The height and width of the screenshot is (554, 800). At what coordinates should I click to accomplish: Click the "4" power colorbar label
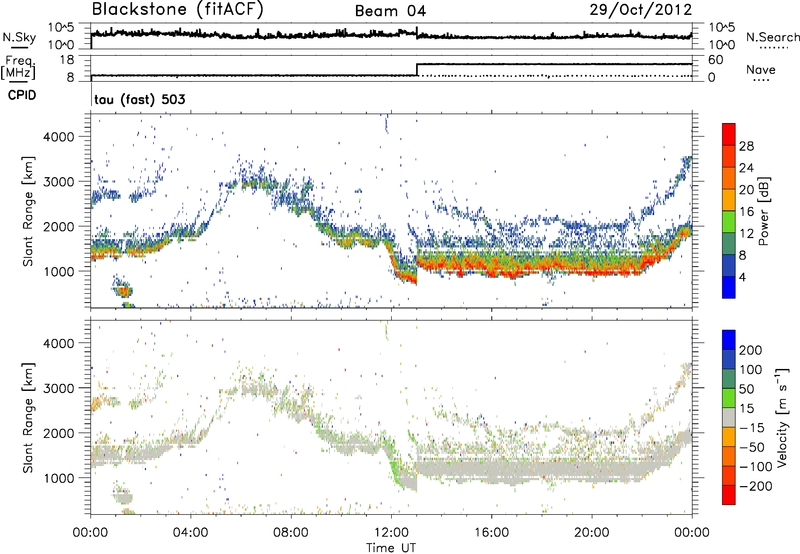tap(743, 277)
